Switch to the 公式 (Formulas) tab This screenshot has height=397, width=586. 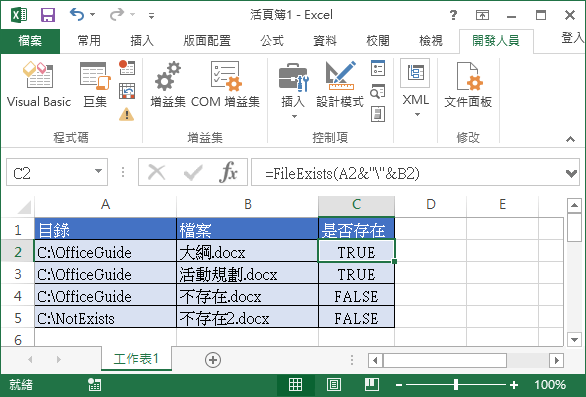pos(272,40)
